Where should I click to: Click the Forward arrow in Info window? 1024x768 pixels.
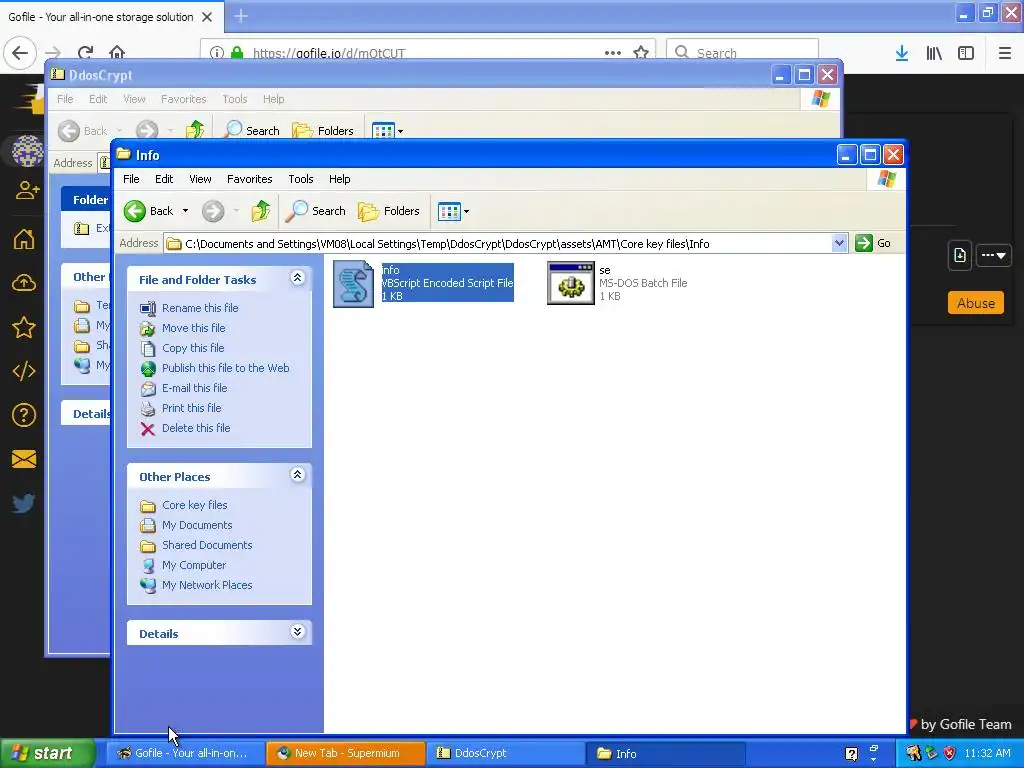pos(213,211)
